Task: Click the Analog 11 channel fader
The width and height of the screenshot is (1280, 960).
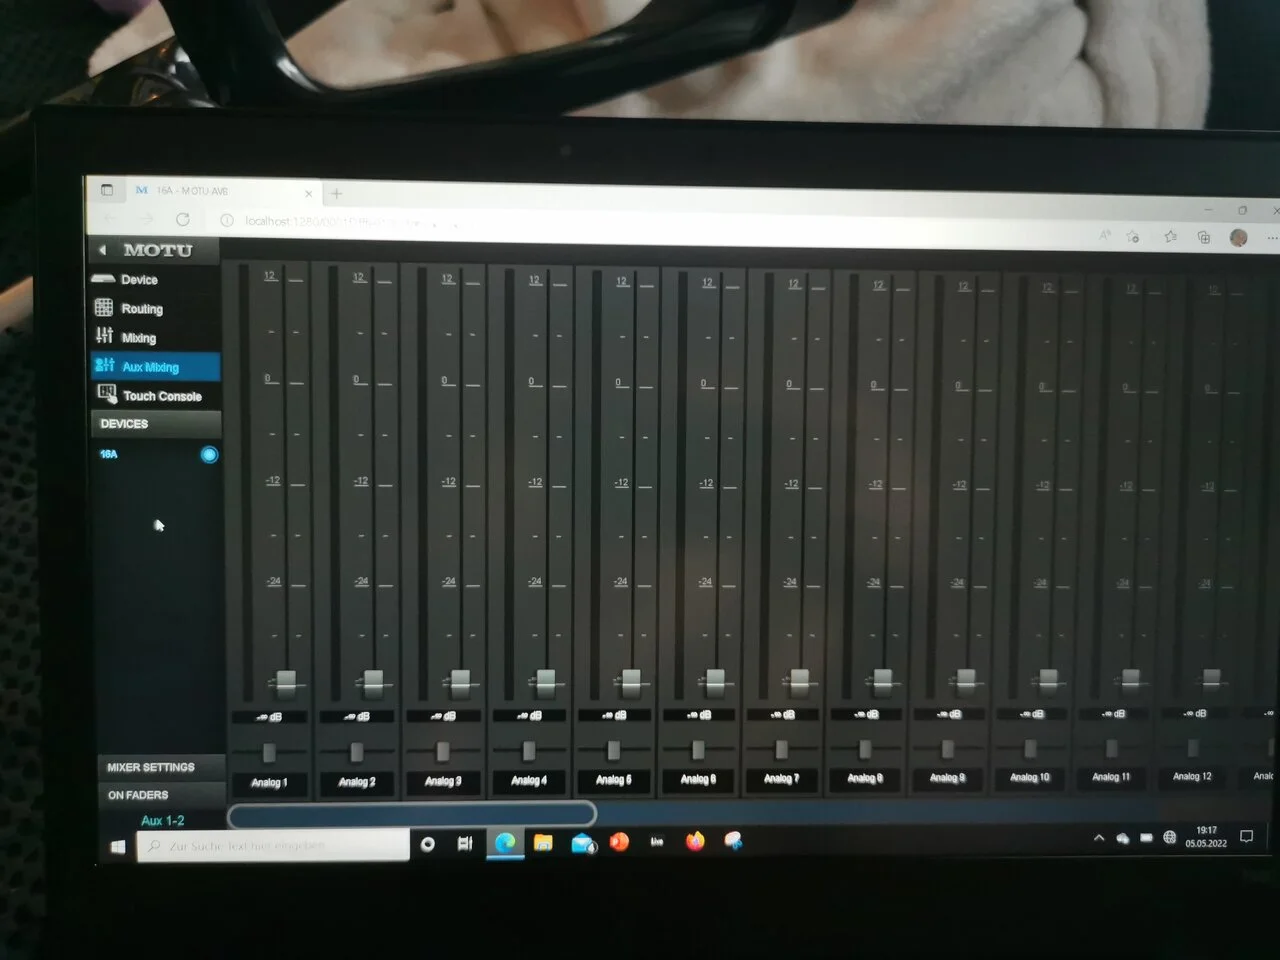Action: 1131,679
